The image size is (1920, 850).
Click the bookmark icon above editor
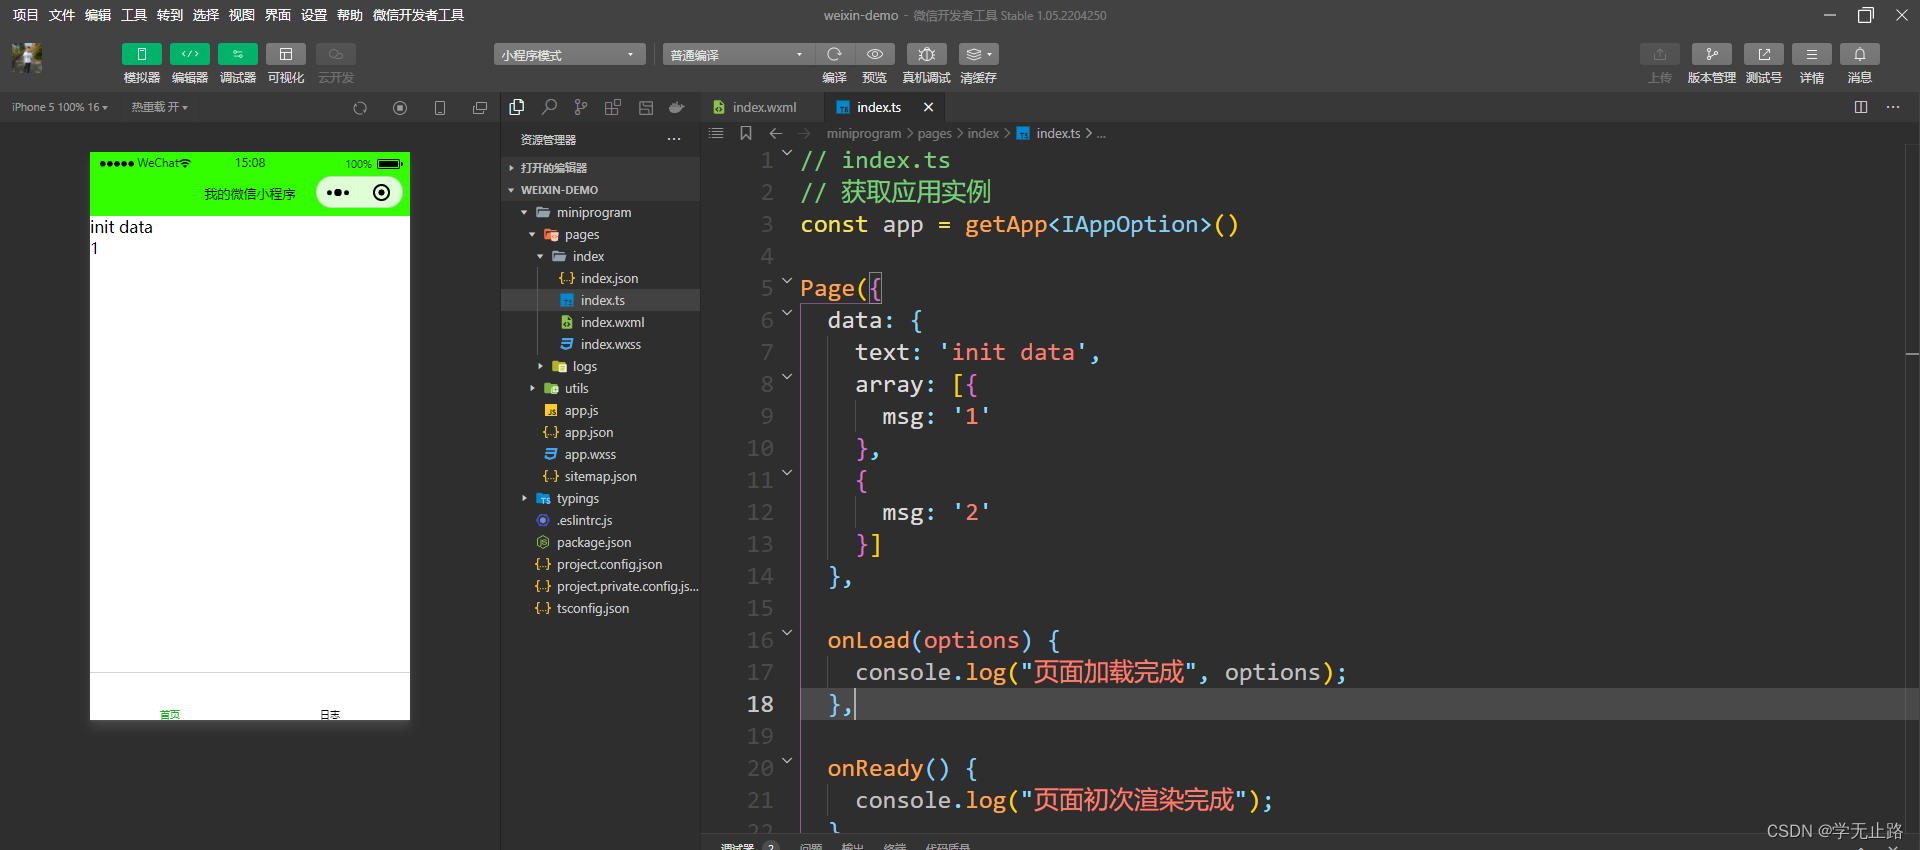(746, 133)
